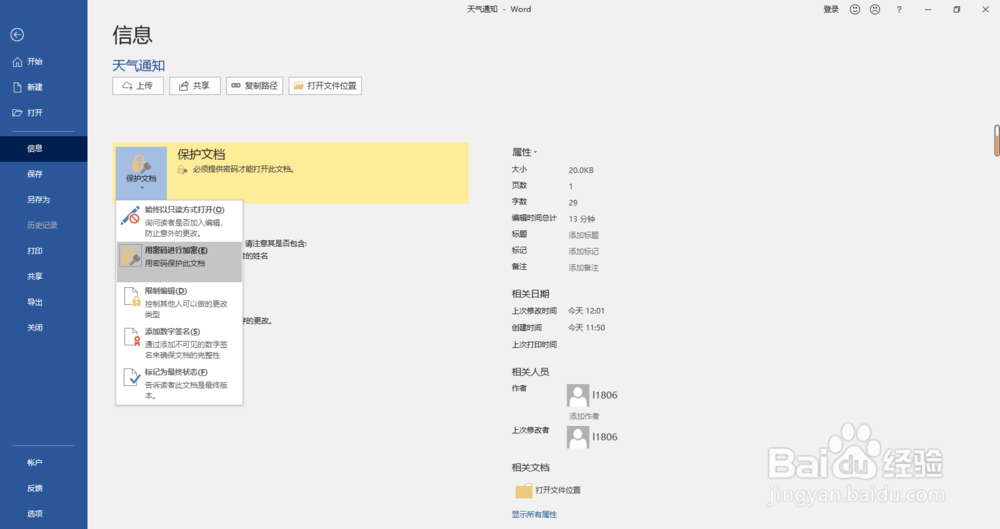Viewport: 1000px width, 529px height.
Task: Choose 限制编辑 menu option
Action: tap(179, 302)
